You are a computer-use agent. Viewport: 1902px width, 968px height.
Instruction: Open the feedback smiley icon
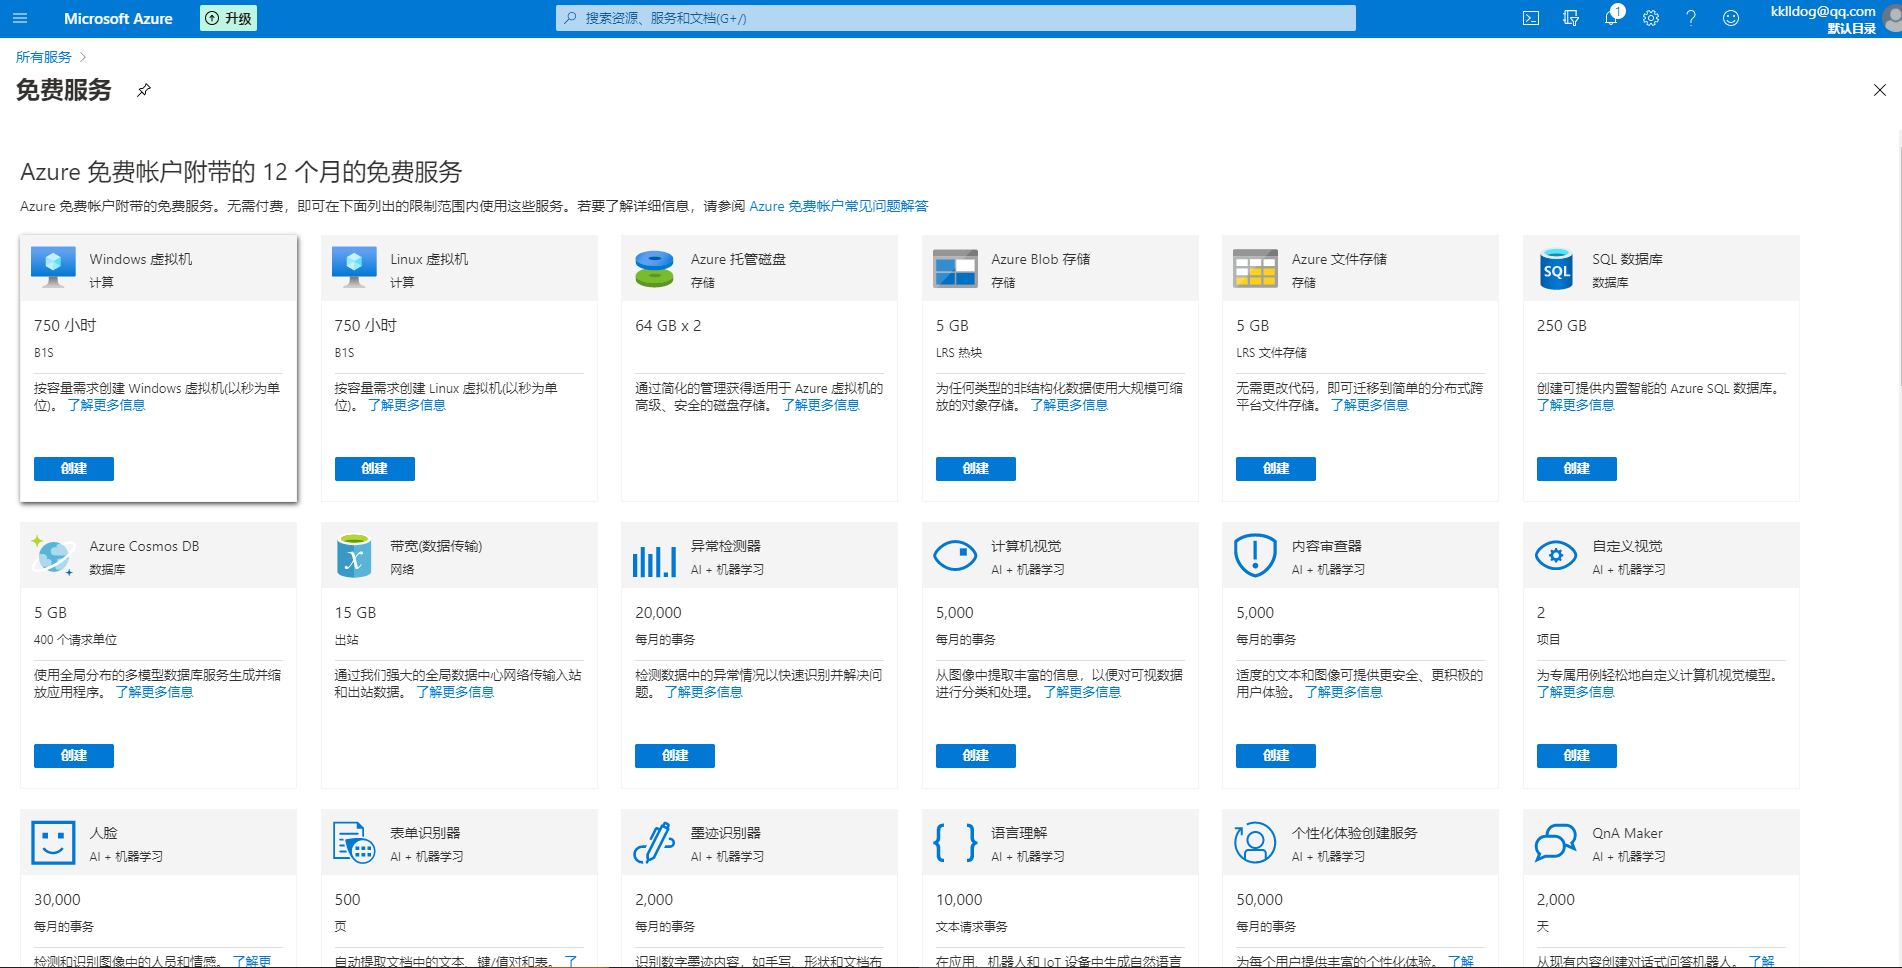click(x=1731, y=18)
